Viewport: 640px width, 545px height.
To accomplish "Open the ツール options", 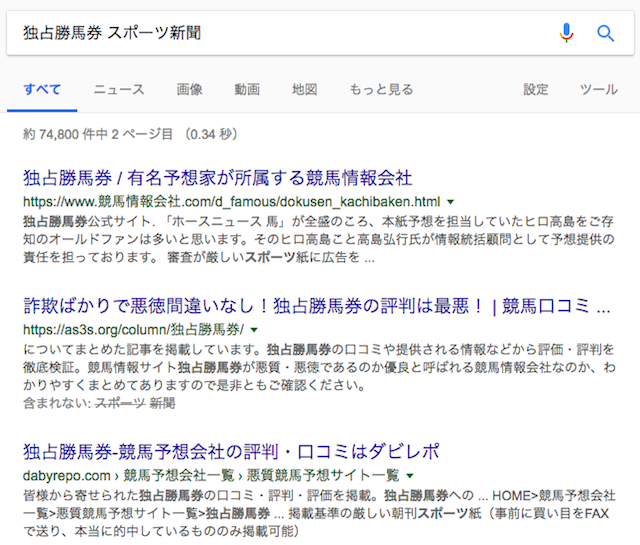I will 599,89.
